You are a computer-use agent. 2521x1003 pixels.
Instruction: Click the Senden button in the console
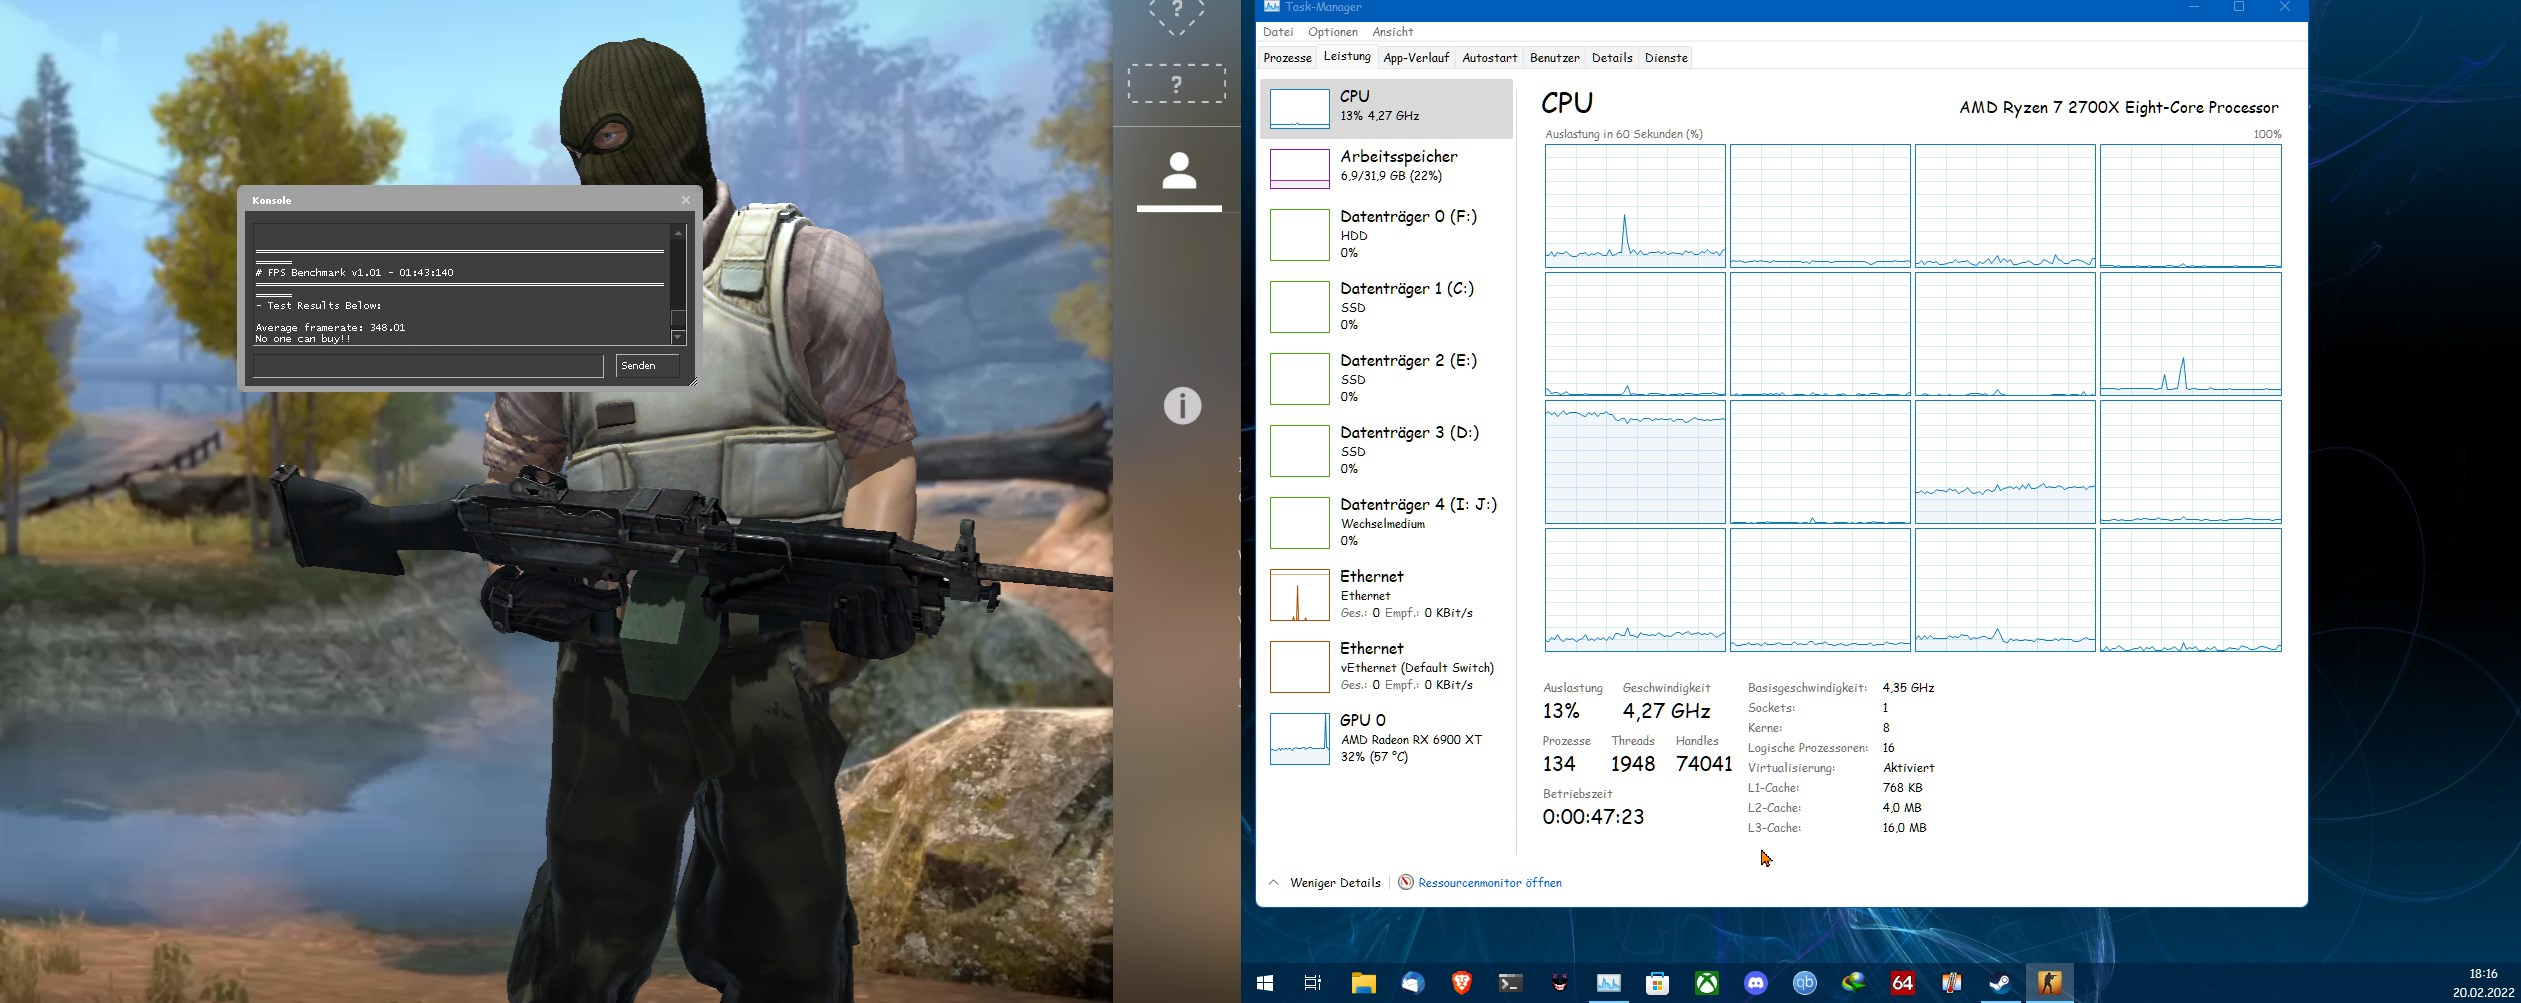point(646,366)
